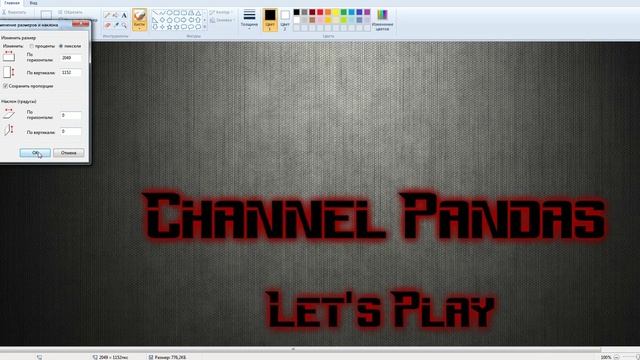This screenshot has height=360, width=640.
Task: Expand the shapes gallery with bottom arrow
Action: (204, 27)
